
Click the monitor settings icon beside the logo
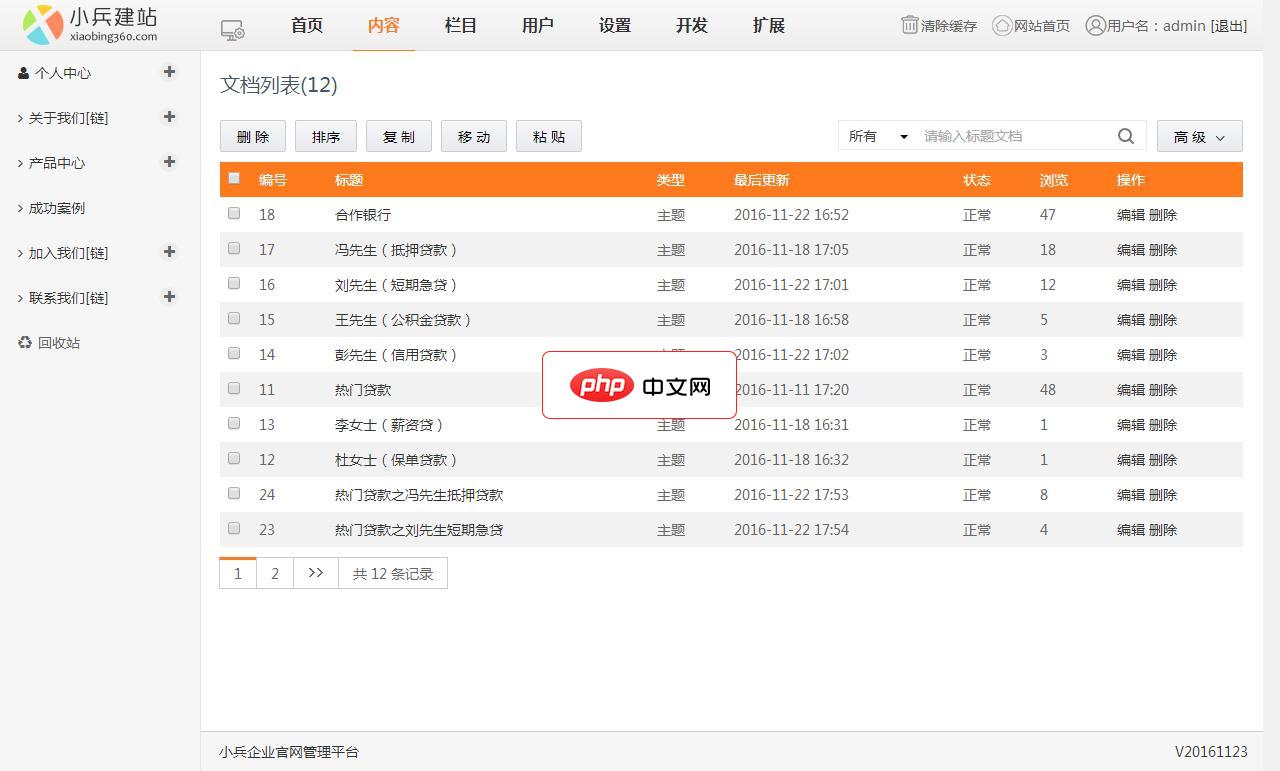[x=232, y=30]
